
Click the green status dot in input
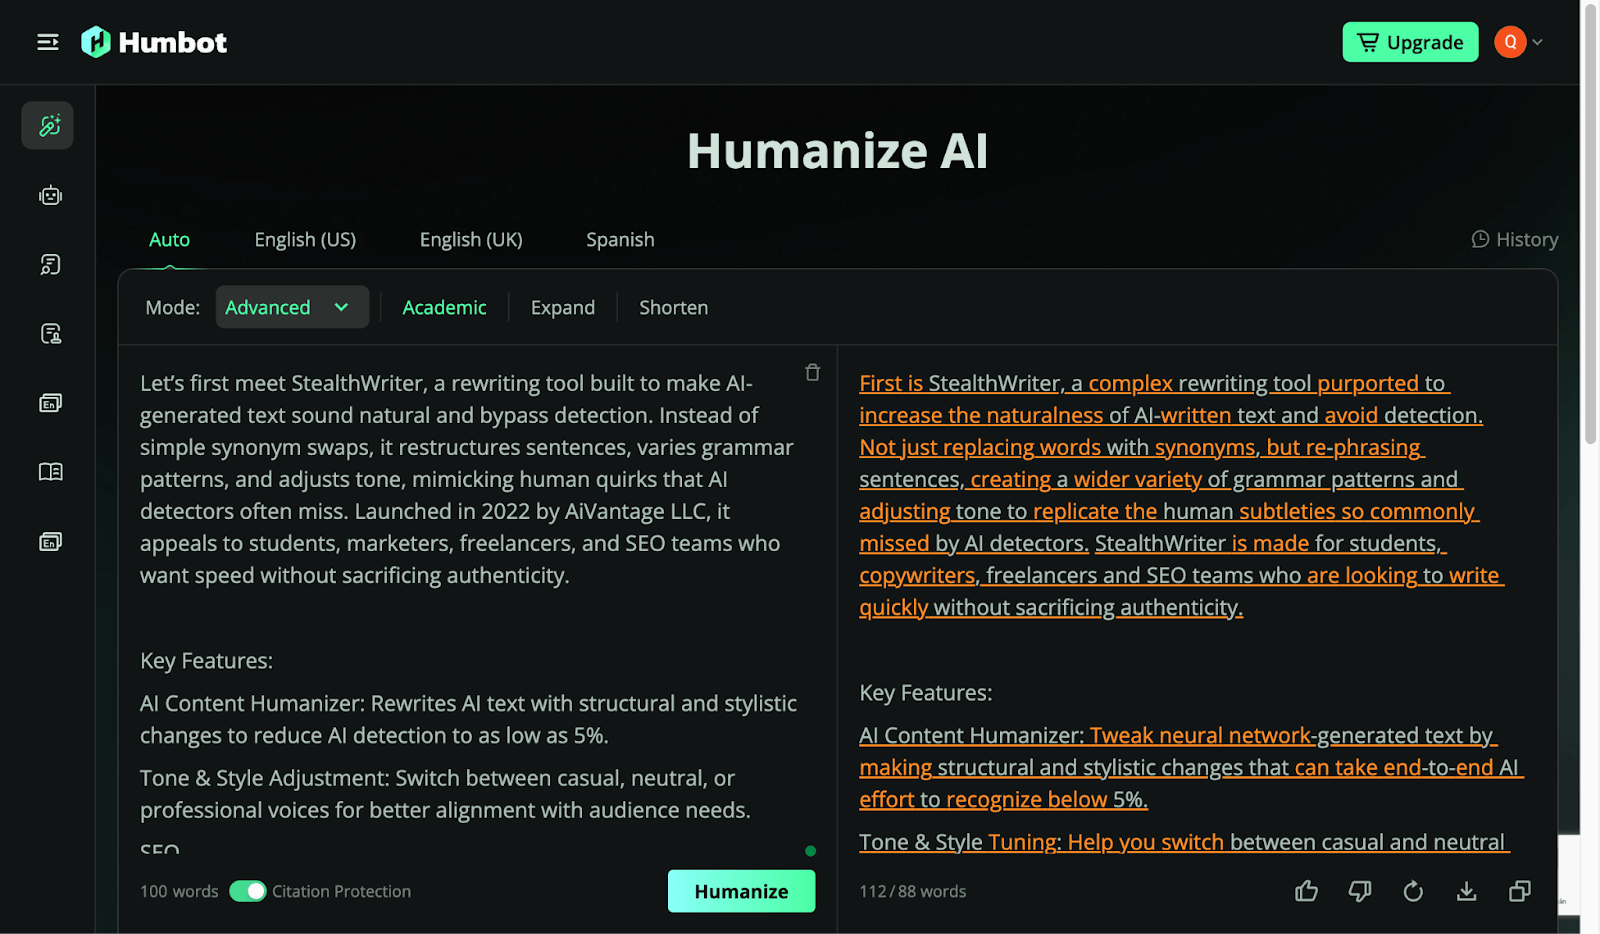[x=810, y=851]
